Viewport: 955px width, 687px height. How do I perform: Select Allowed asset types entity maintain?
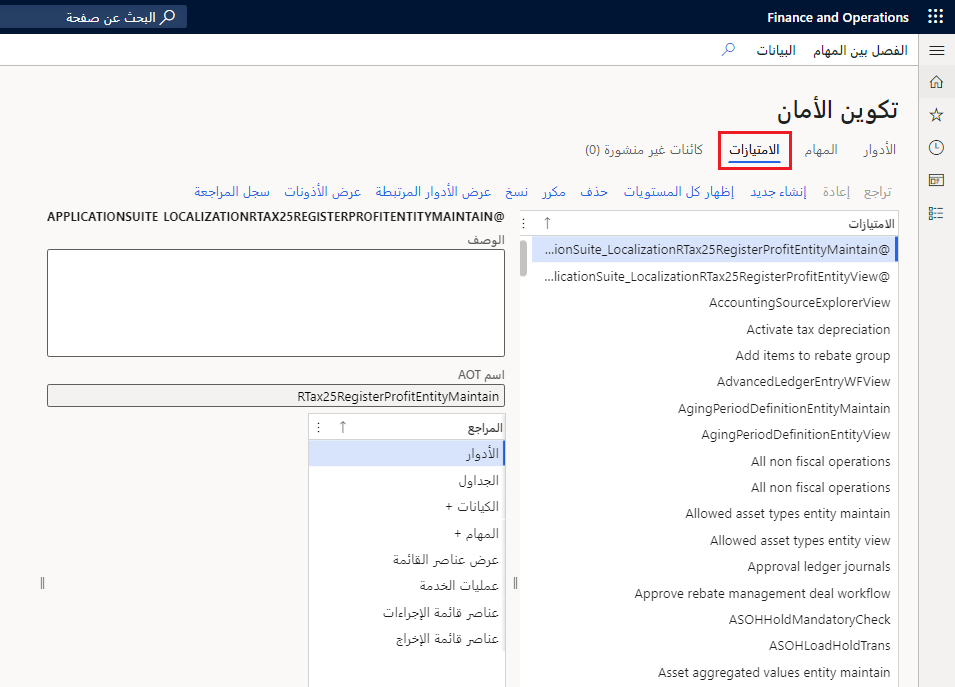(714, 514)
